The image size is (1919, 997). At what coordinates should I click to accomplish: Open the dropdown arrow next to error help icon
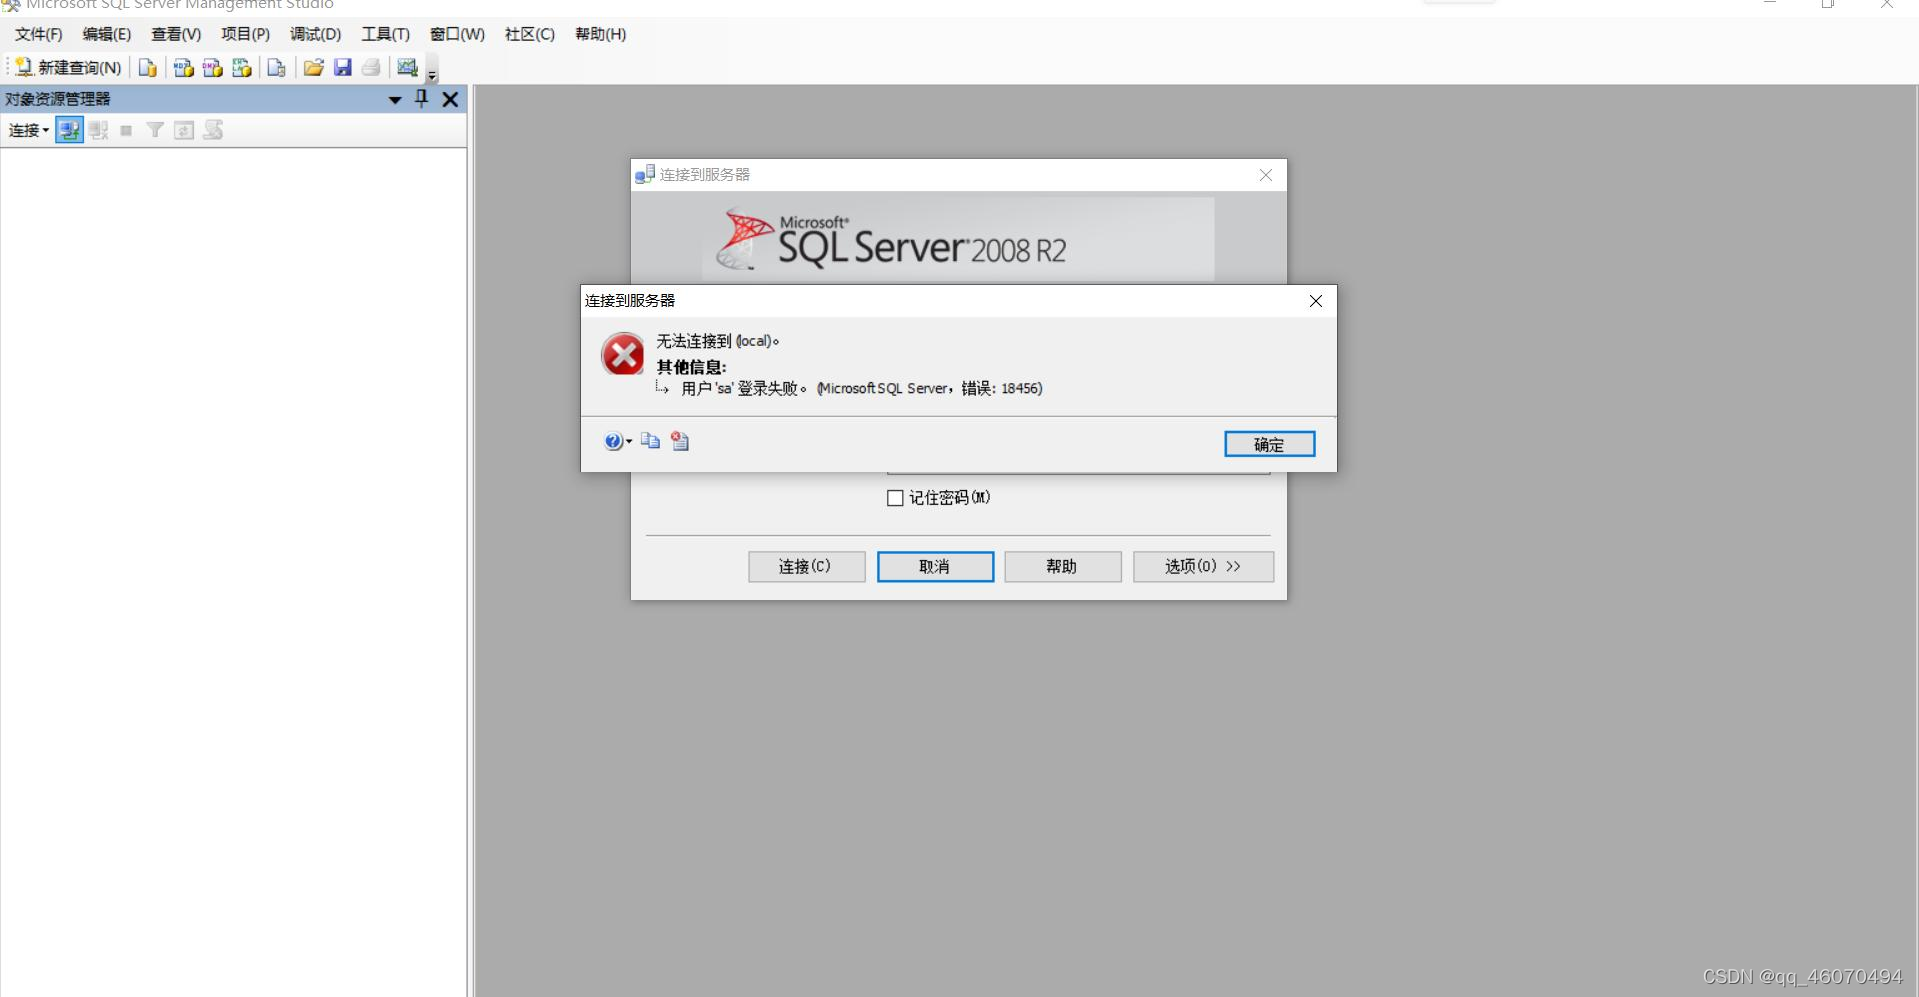pos(629,441)
